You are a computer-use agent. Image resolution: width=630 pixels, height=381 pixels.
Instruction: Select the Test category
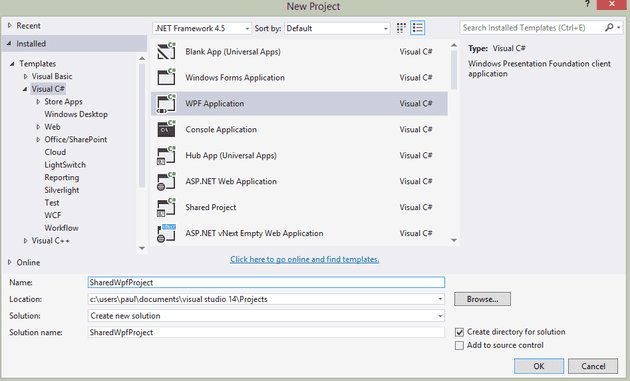[x=52, y=203]
